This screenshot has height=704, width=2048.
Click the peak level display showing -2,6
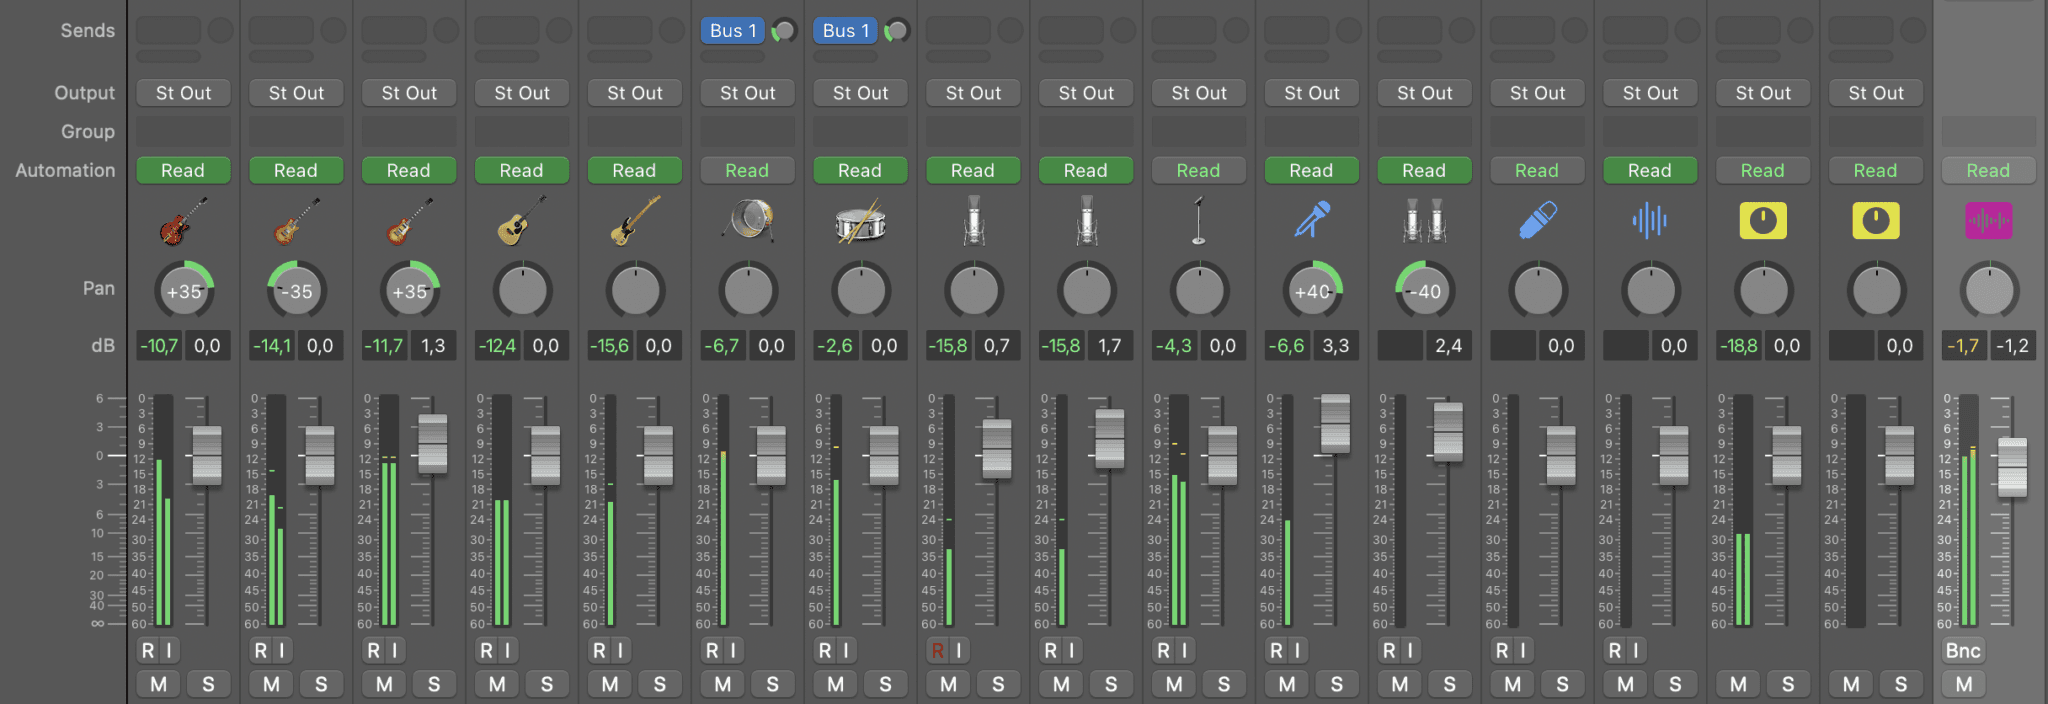pos(835,346)
